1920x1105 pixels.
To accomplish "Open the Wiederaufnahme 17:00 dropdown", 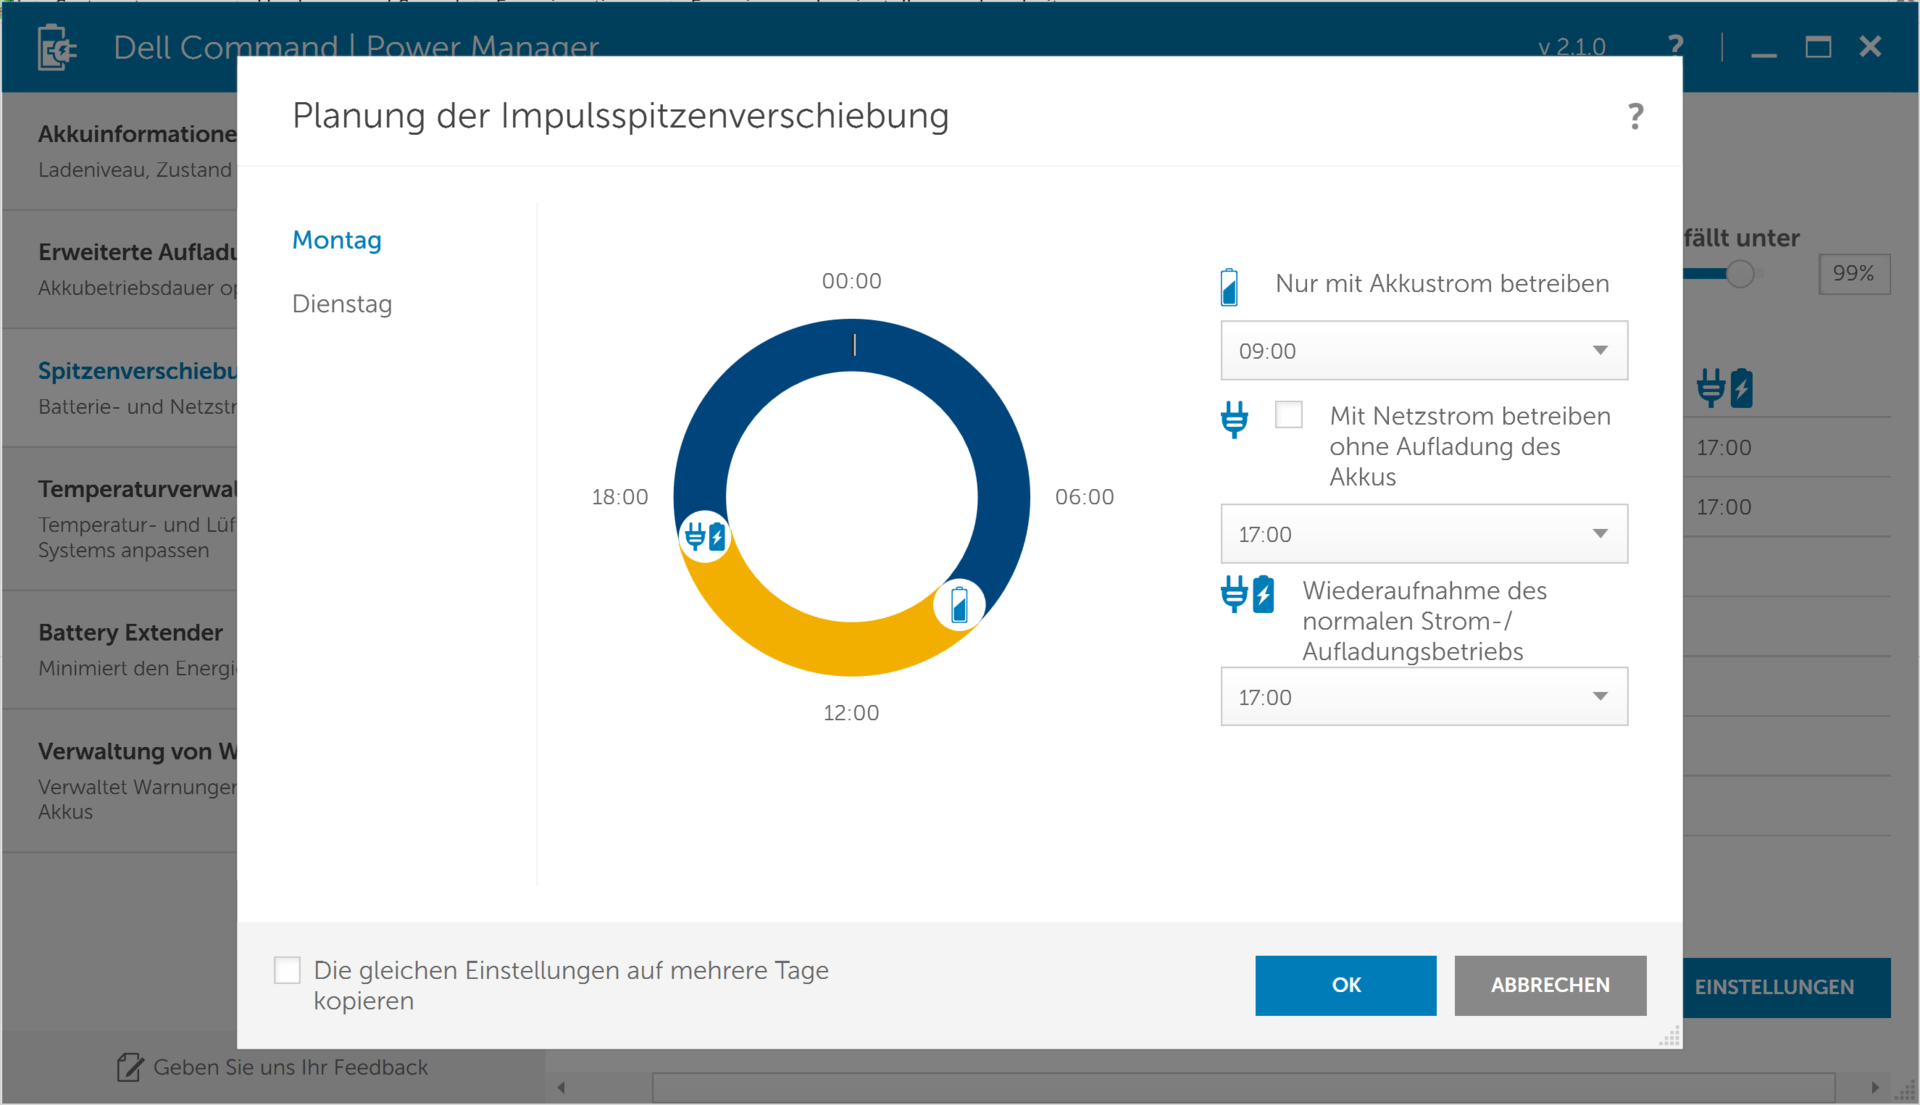I will click(1424, 697).
